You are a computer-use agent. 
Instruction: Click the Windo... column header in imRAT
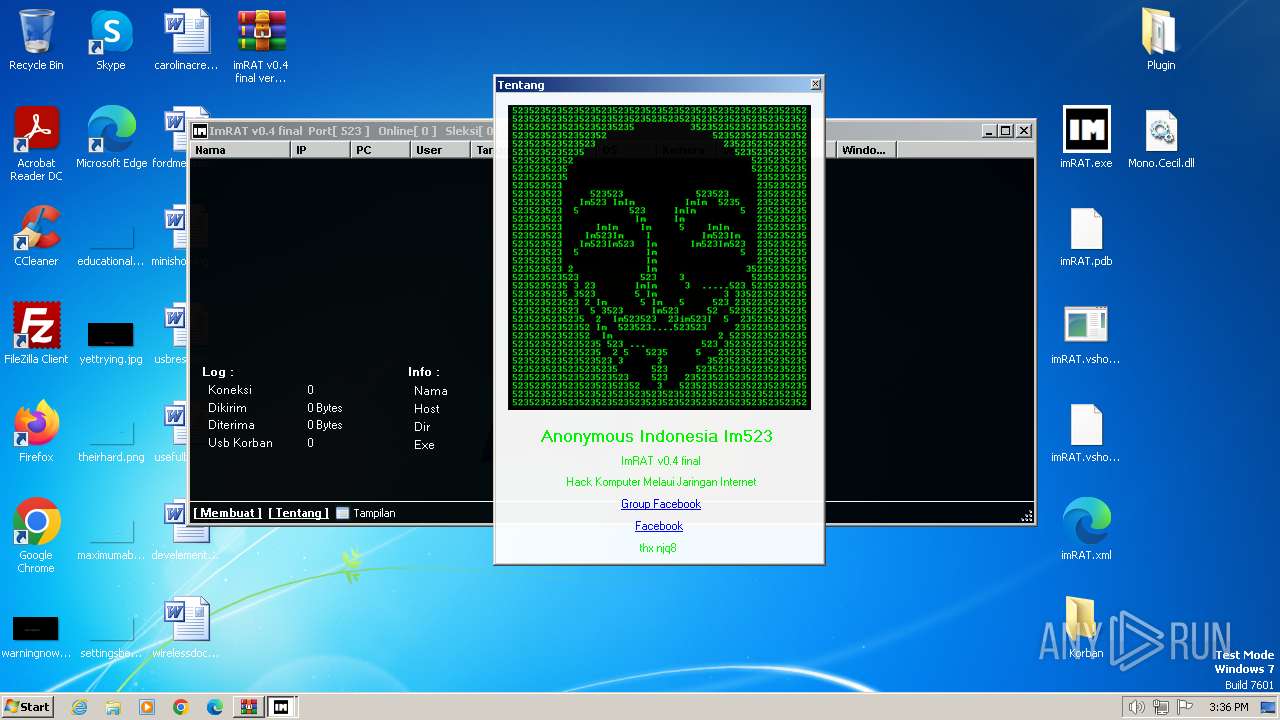(x=866, y=150)
